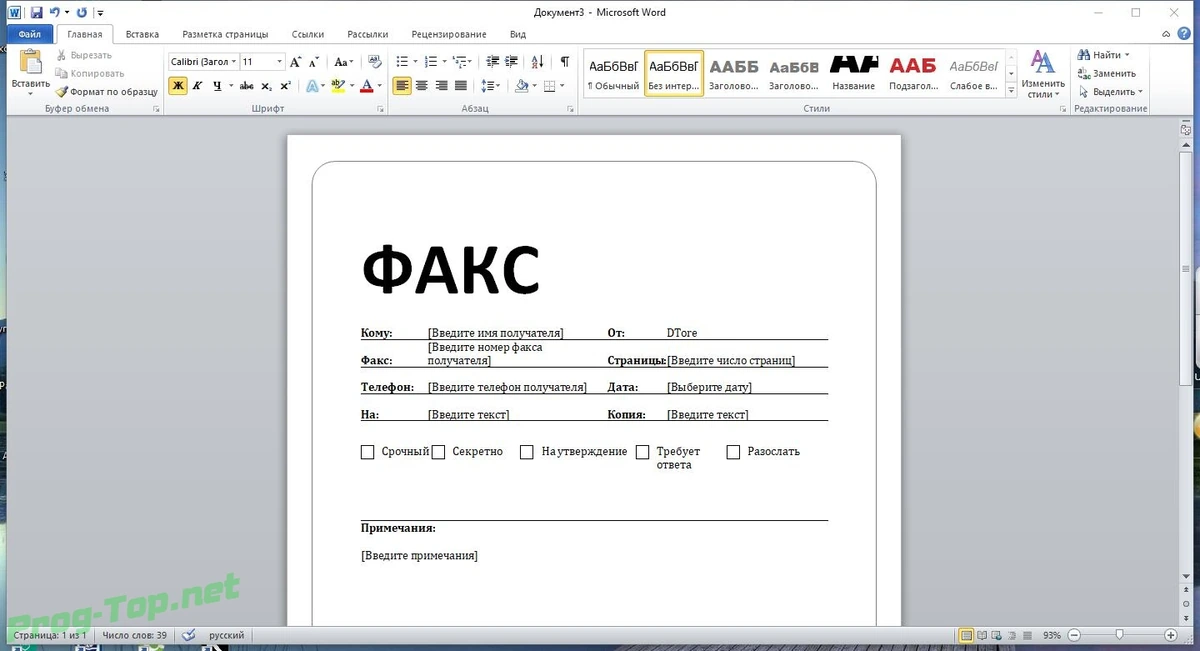Open Изменить стили dropdown
Screen dimensions: 1200x651
point(1043,74)
